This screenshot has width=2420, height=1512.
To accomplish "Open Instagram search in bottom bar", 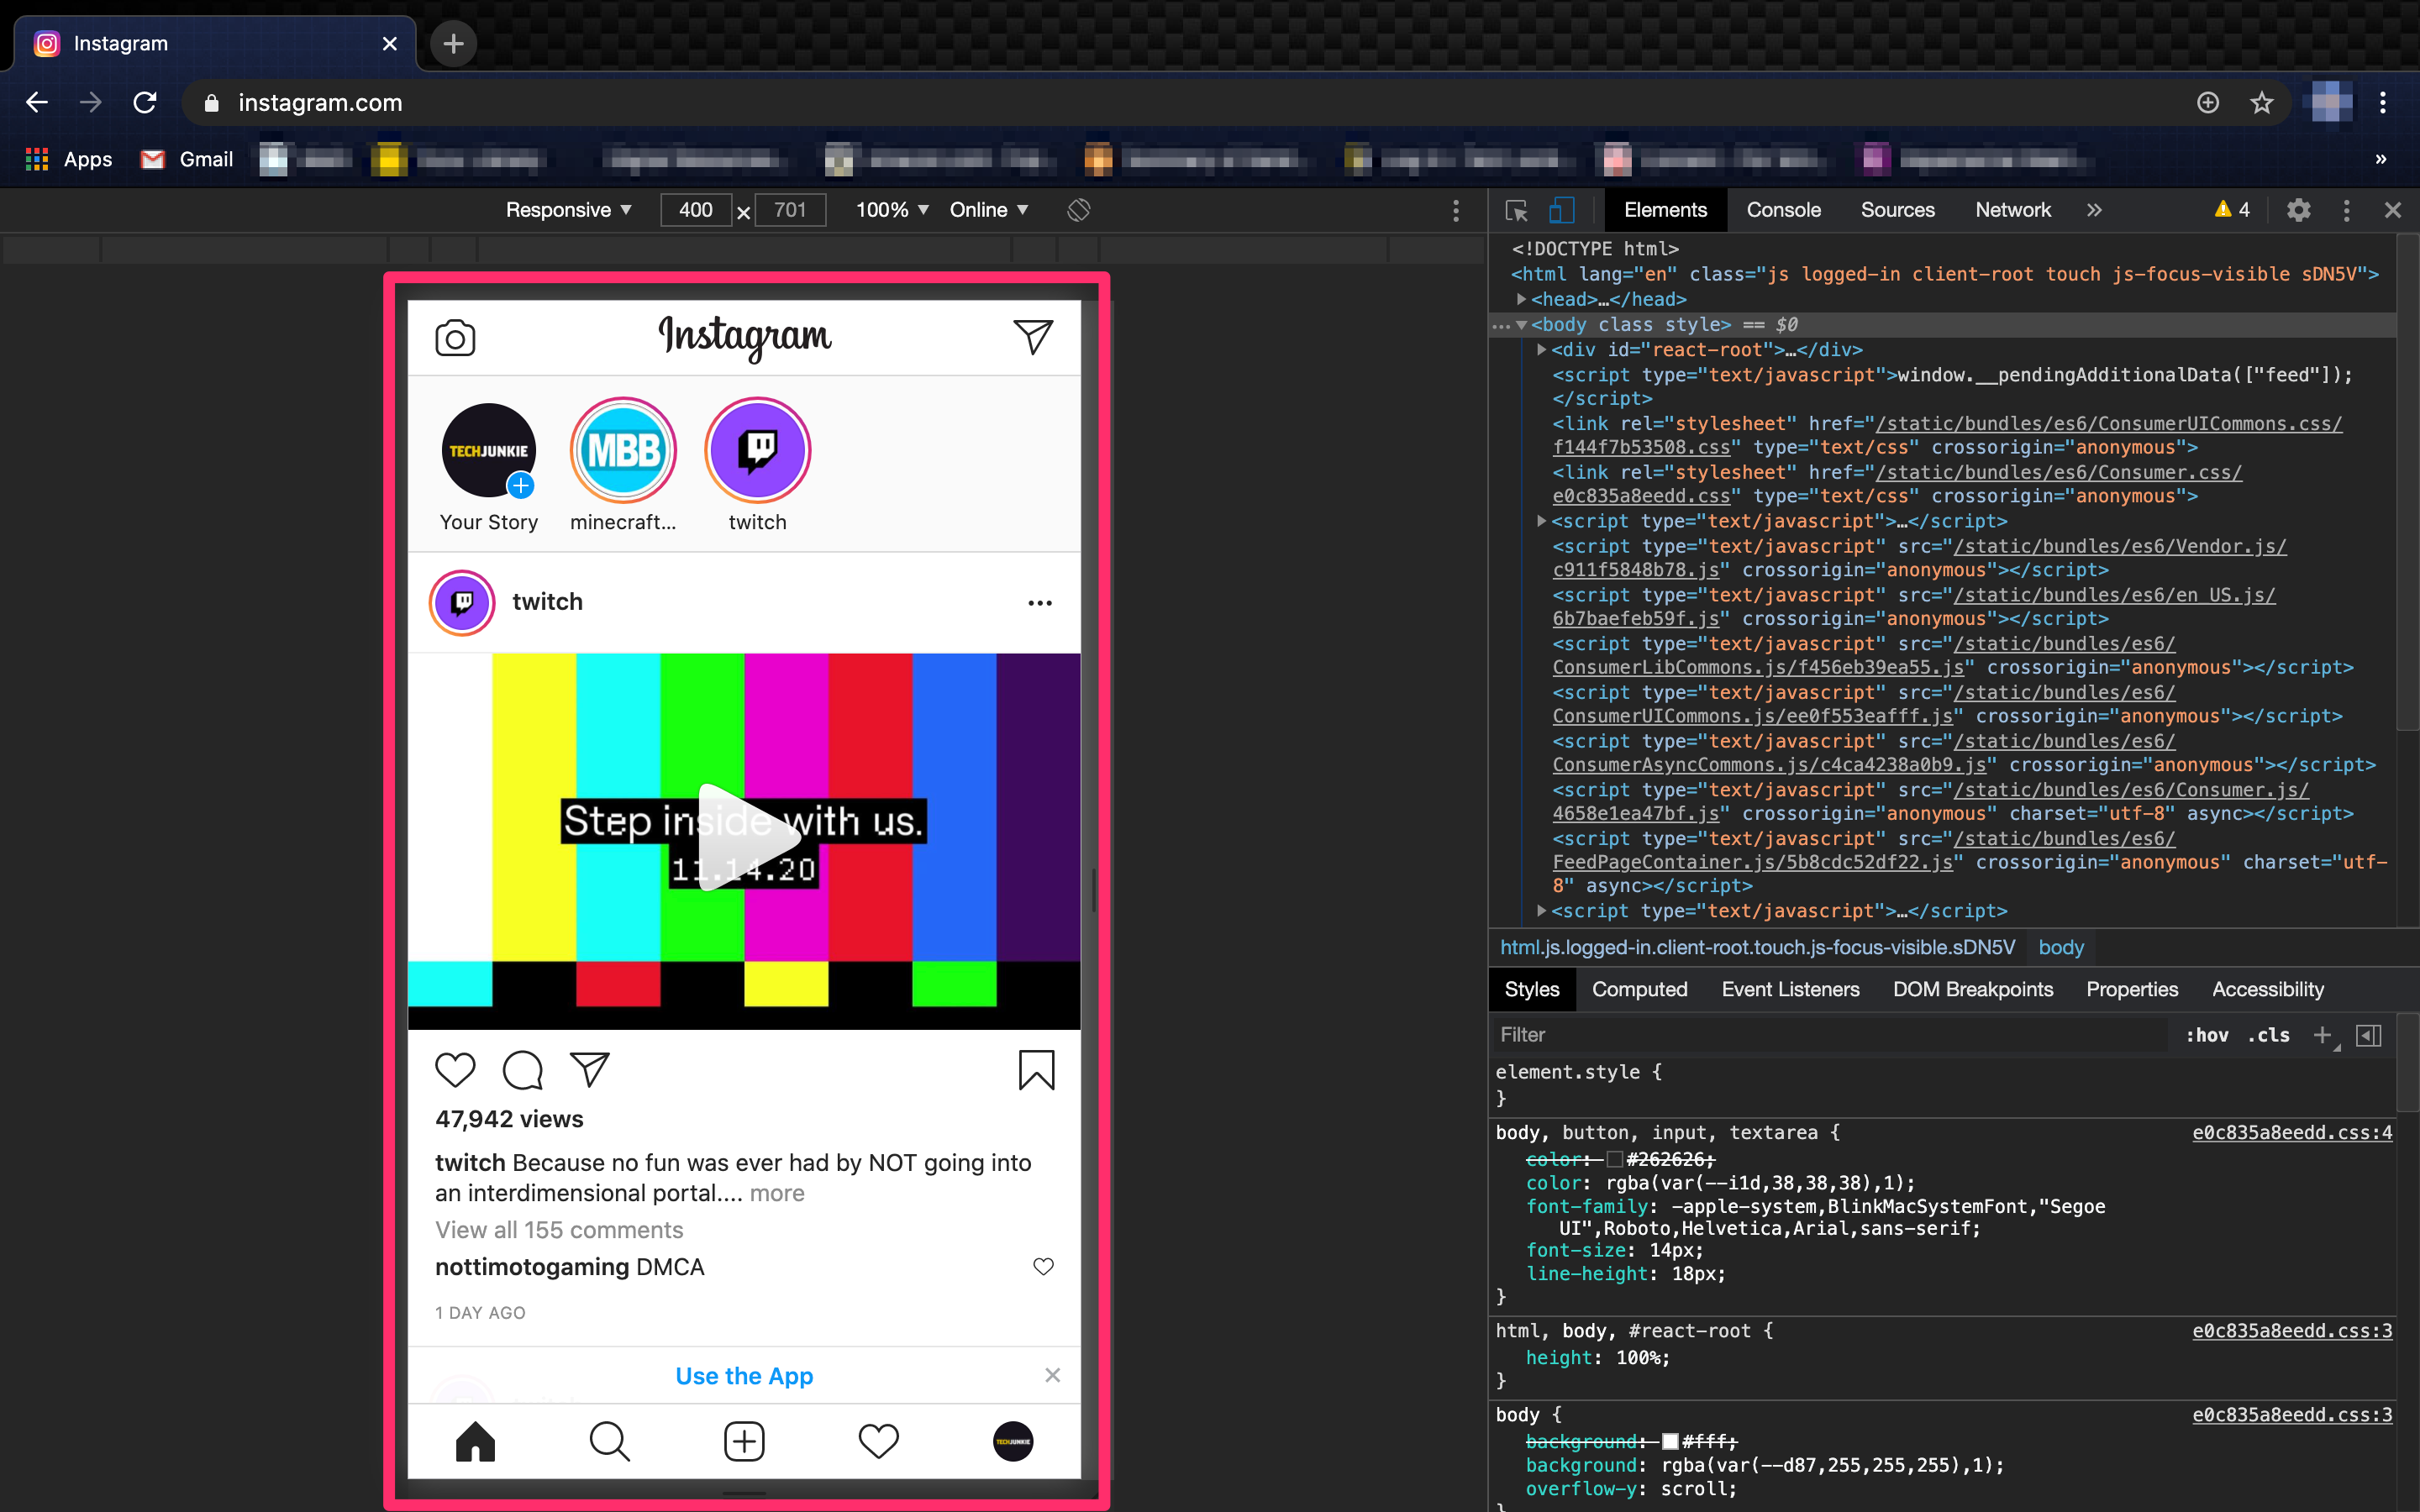I will 609,1441.
